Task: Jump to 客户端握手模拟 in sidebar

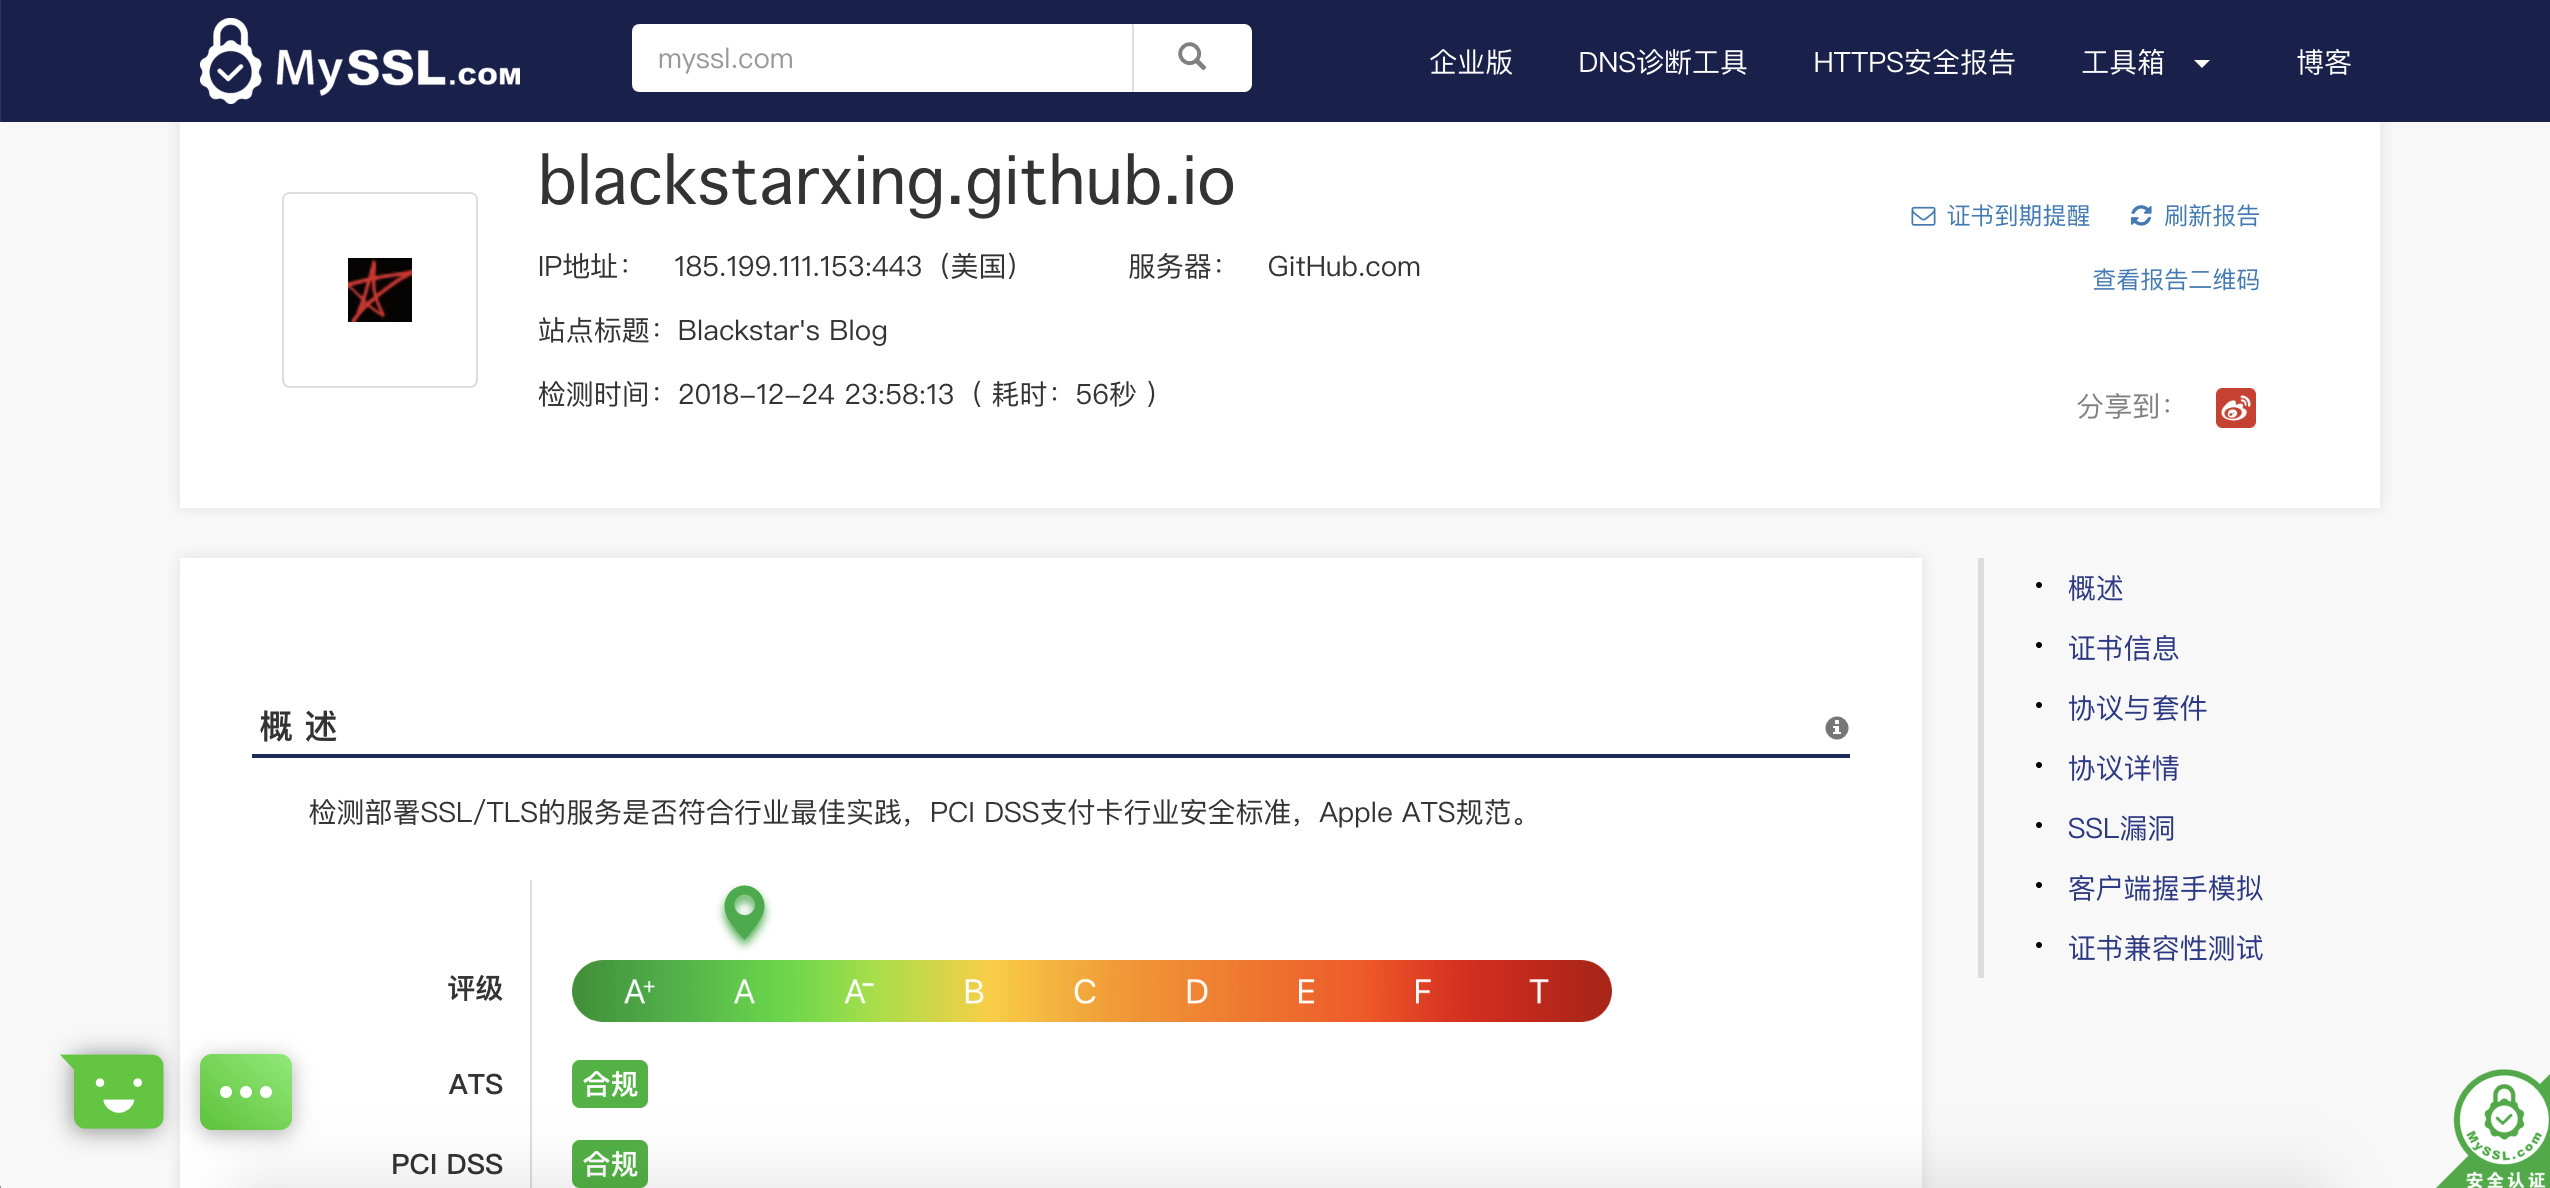Action: coord(2166,888)
